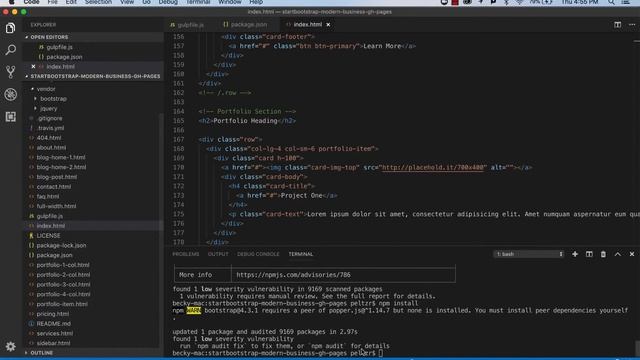Open the Apple menu

pos(11,2)
